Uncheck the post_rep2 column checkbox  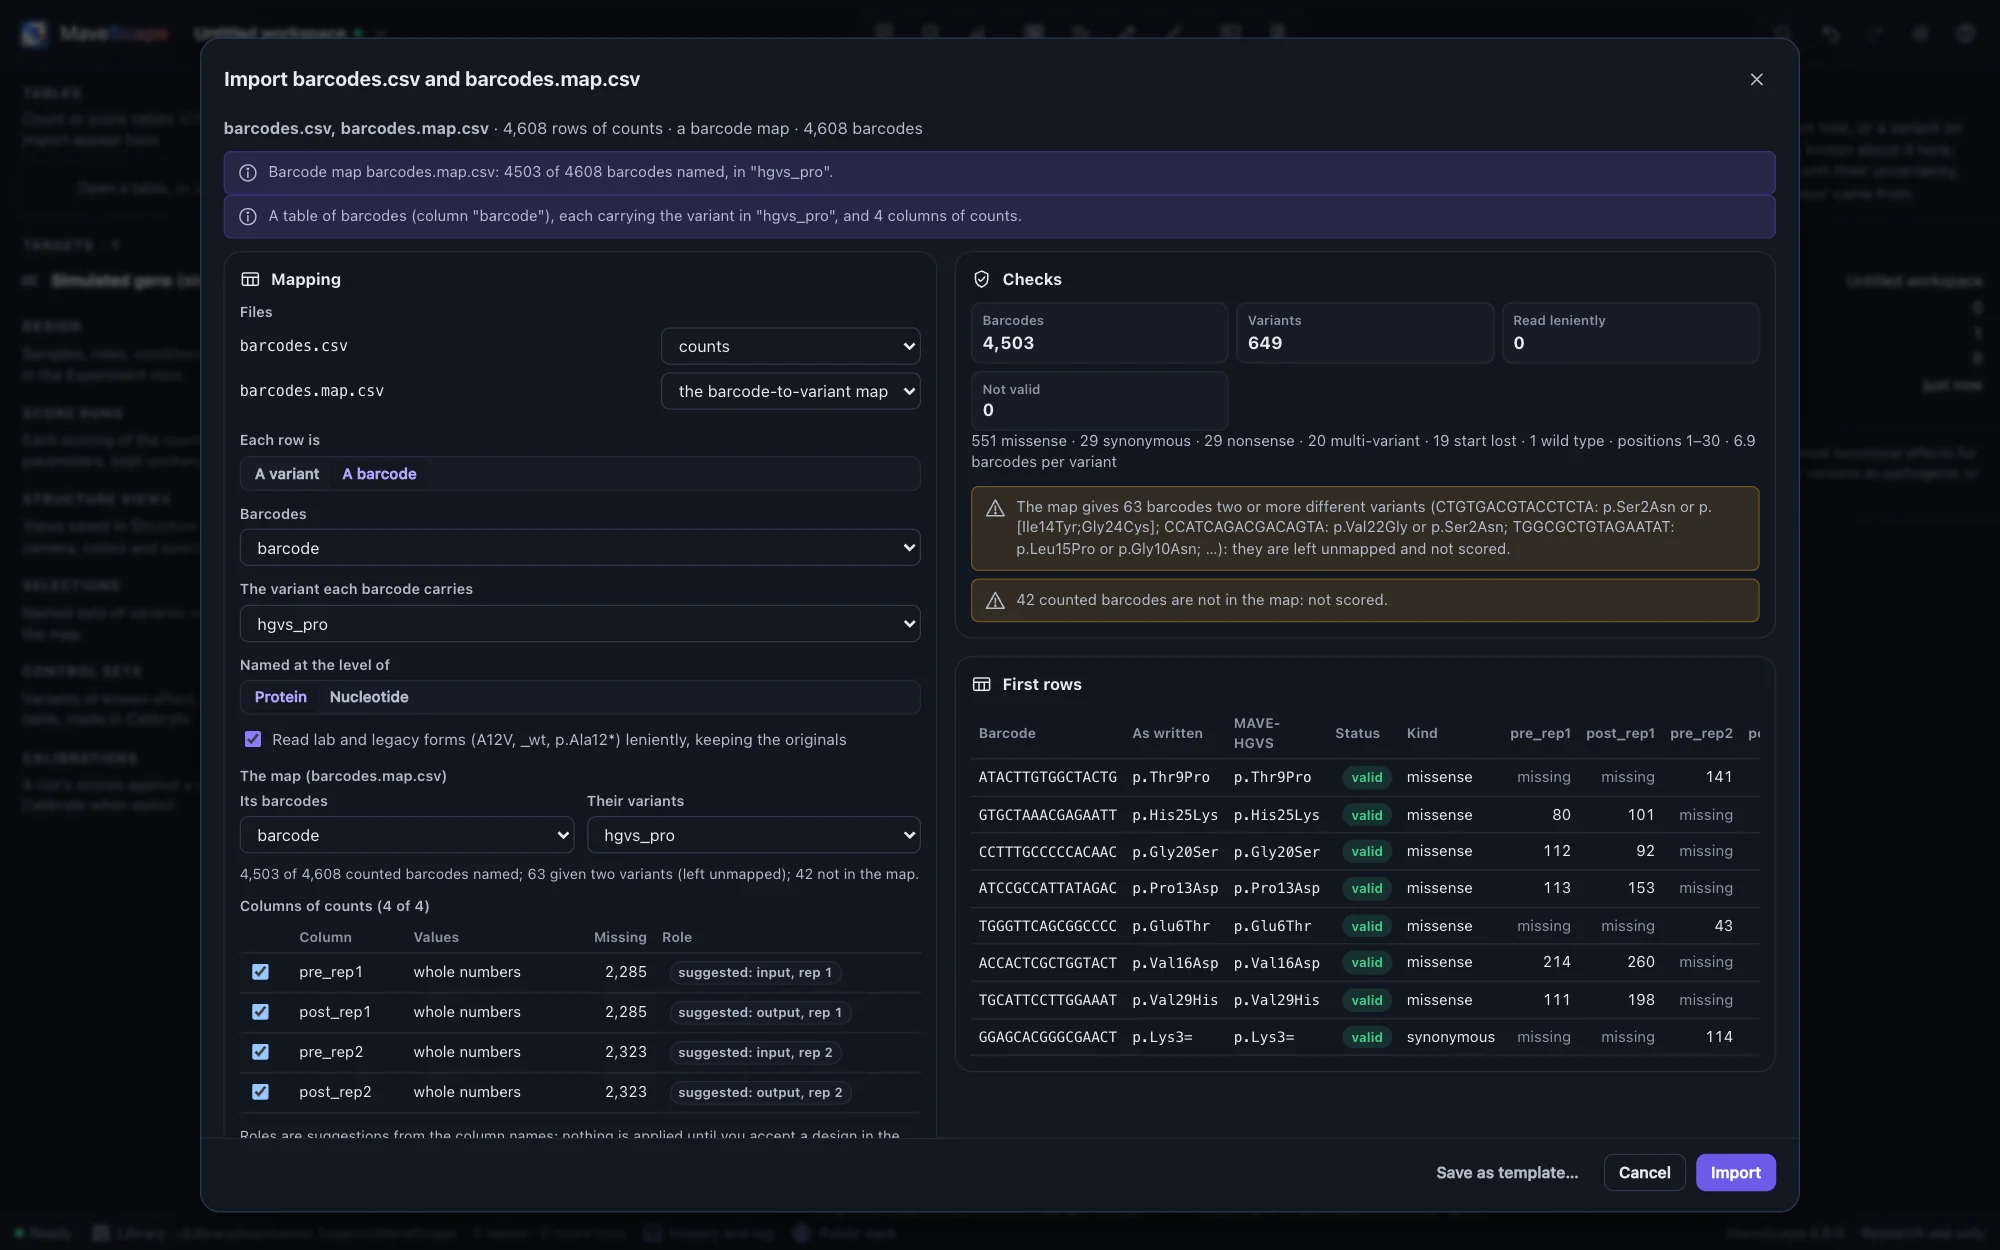[260, 1092]
